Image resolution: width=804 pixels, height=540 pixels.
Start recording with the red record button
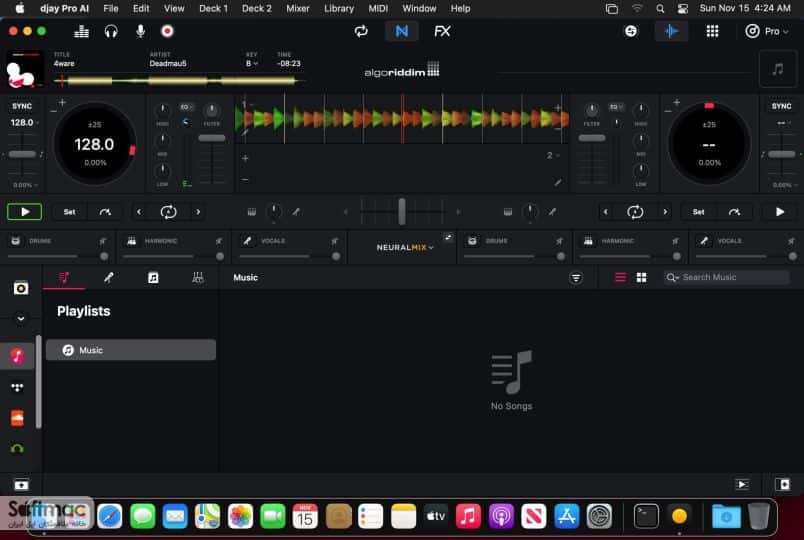click(x=167, y=31)
